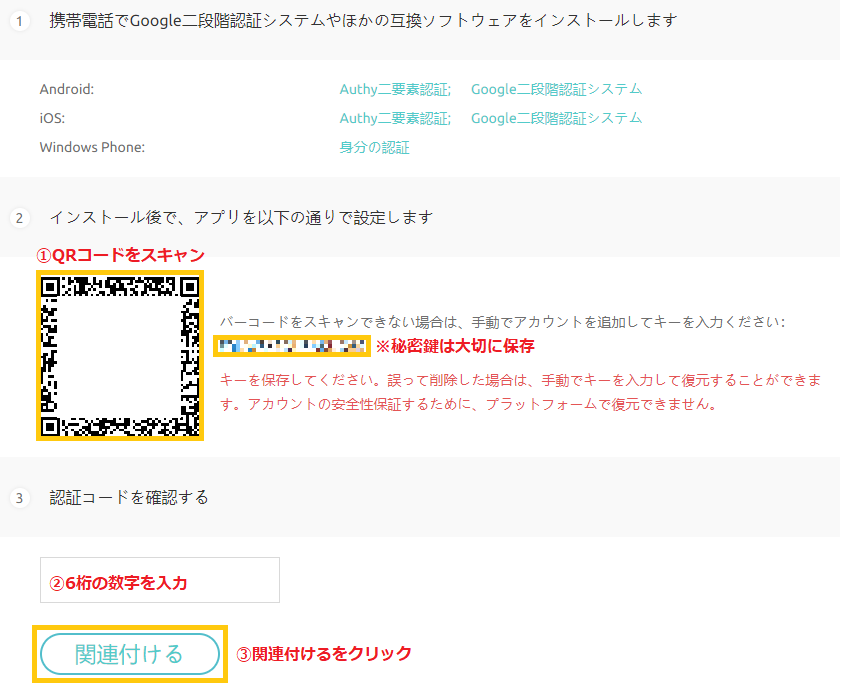Screen dimensions: 864x694
Task: Click the 関連付ける button
Action: click(x=130, y=654)
